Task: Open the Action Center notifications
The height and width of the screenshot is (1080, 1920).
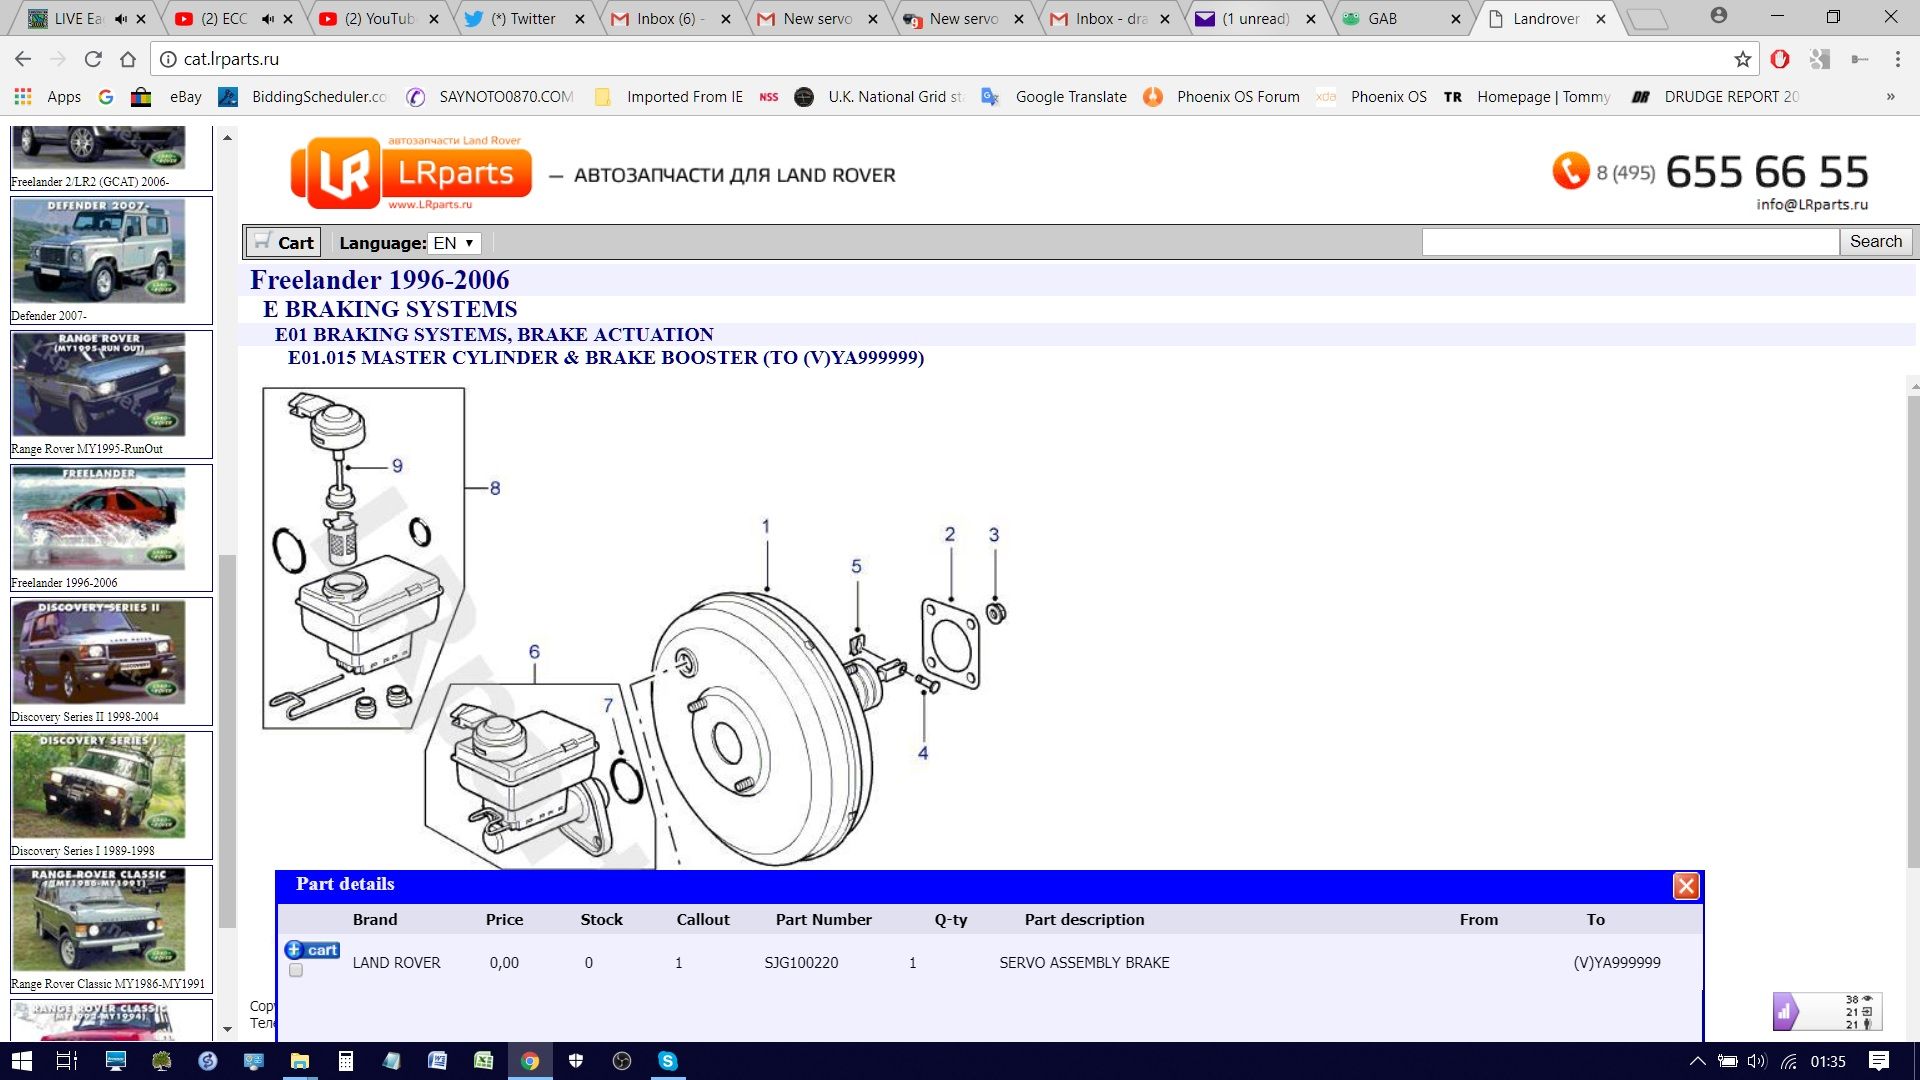Action: point(1879,1061)
